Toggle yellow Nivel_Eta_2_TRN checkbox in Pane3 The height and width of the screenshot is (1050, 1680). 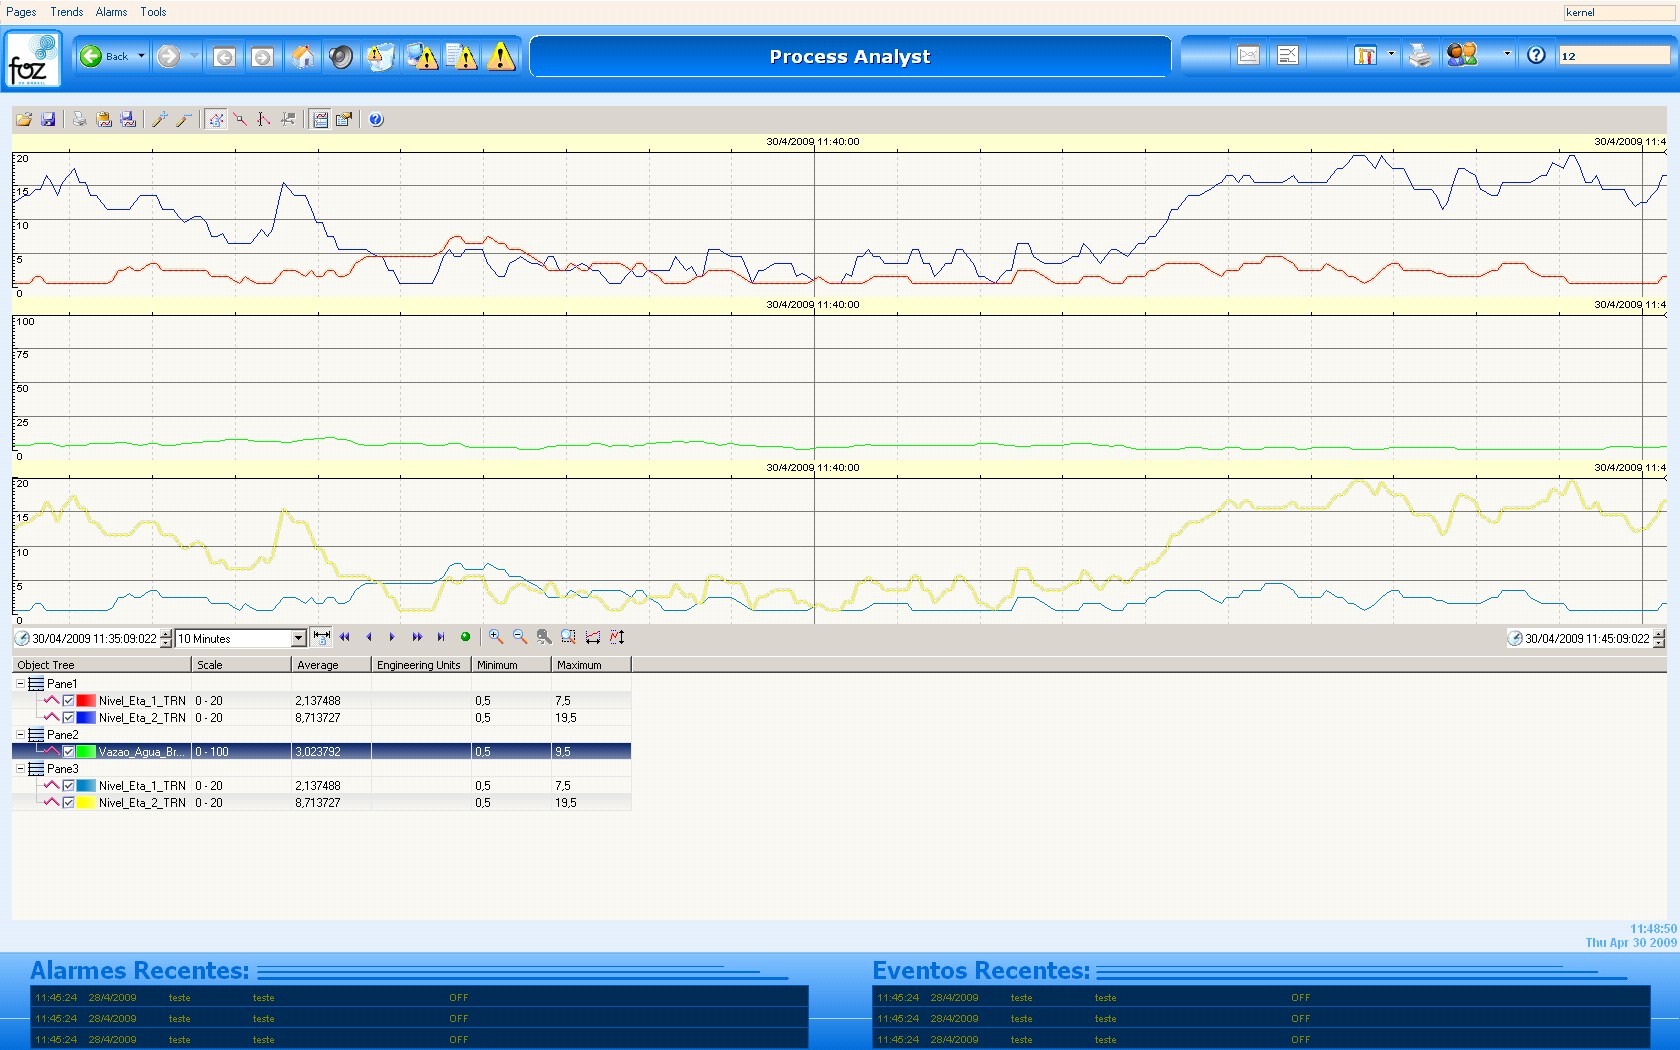coord(69,803)
